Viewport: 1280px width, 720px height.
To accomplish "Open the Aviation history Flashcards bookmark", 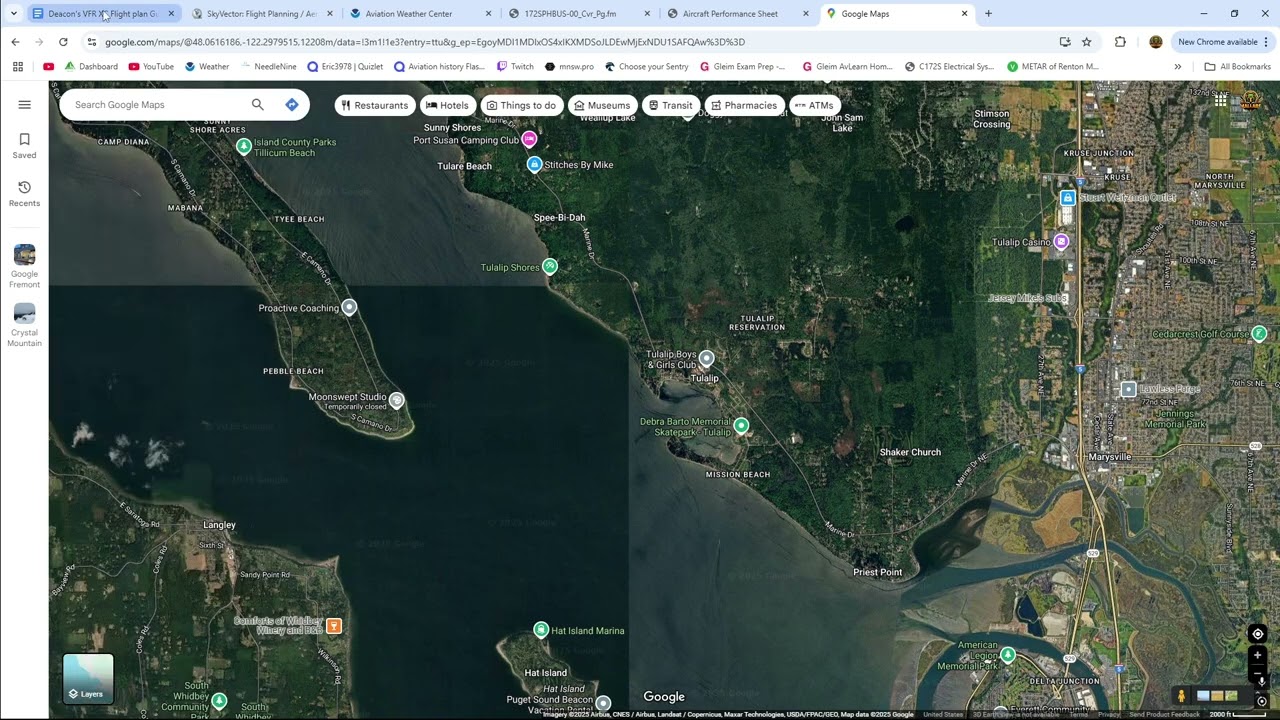I will point(439,67).
